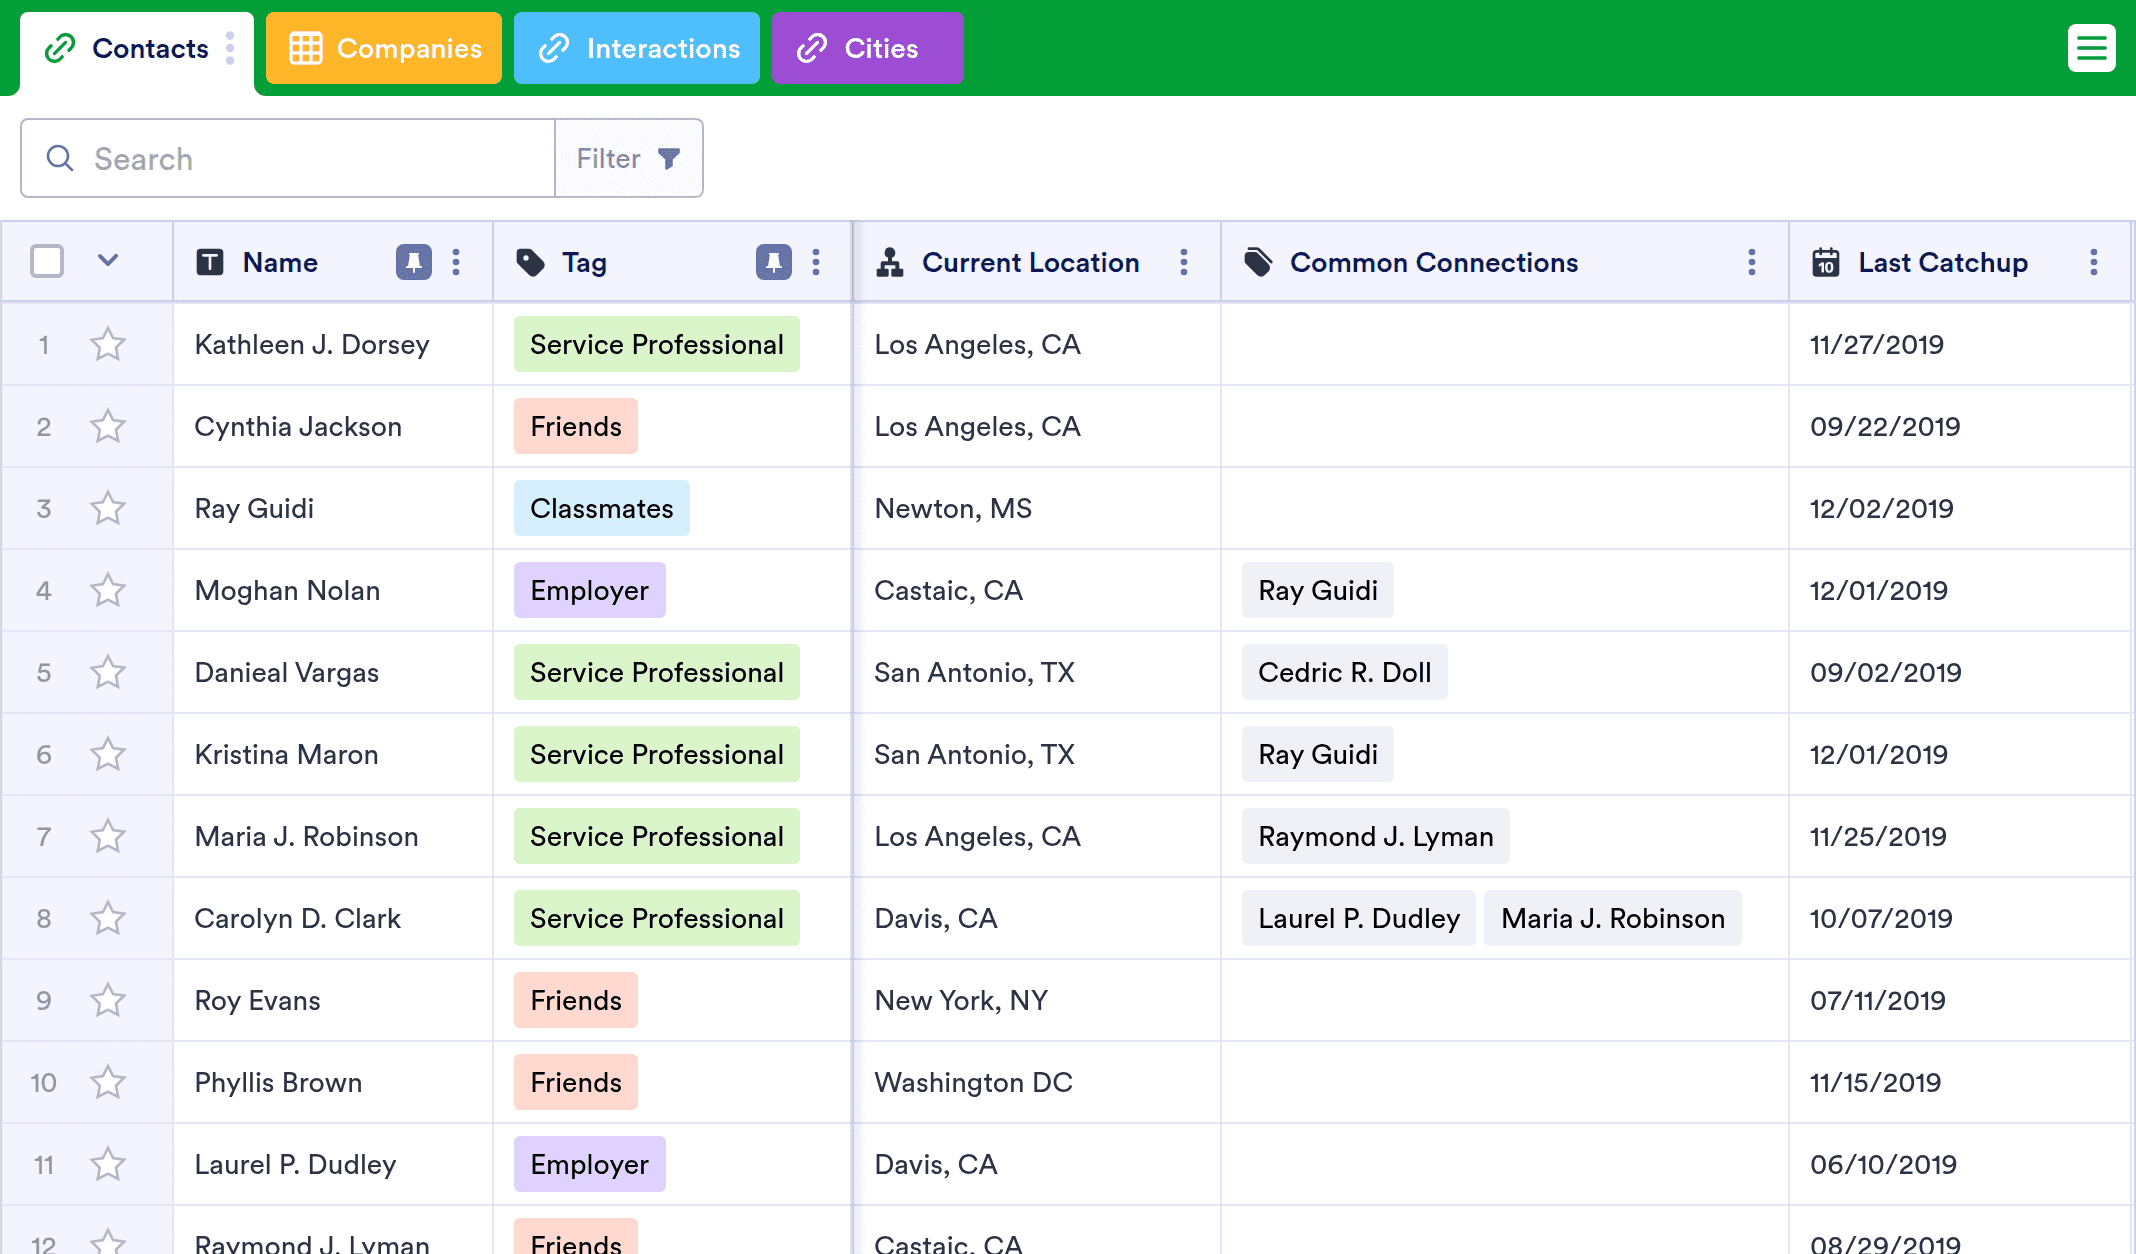The height and width of the screenshot is (1254, 2136).
Task: Open the hamburger menu at top right
Action: 2091,48
